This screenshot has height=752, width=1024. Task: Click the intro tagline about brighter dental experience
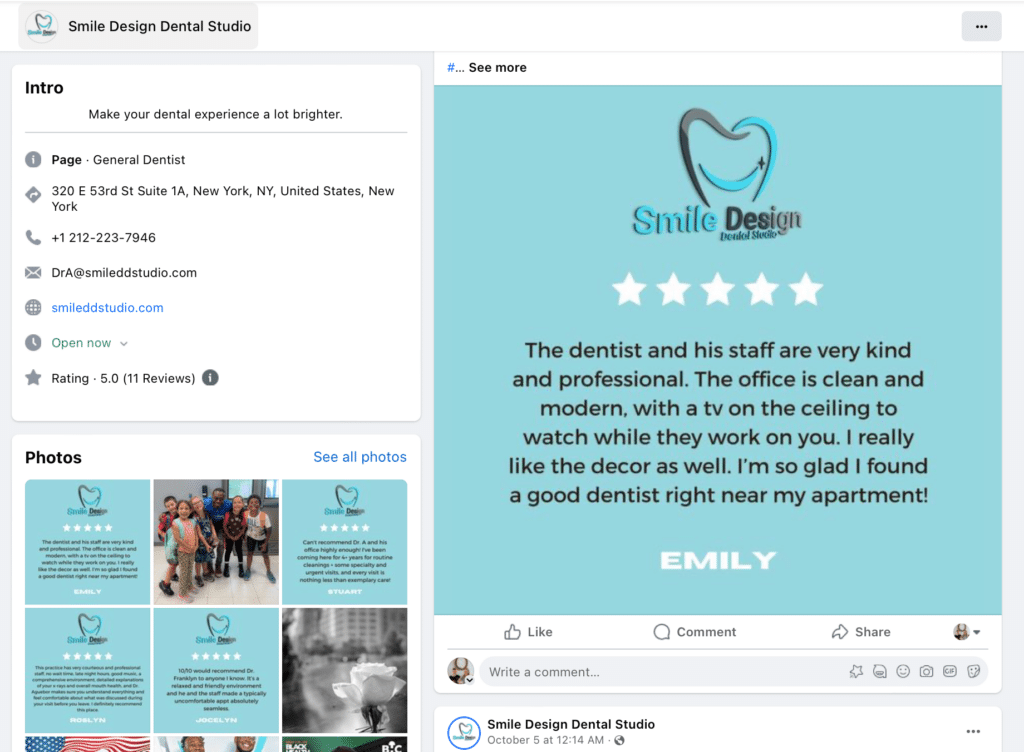coord(216,114)
